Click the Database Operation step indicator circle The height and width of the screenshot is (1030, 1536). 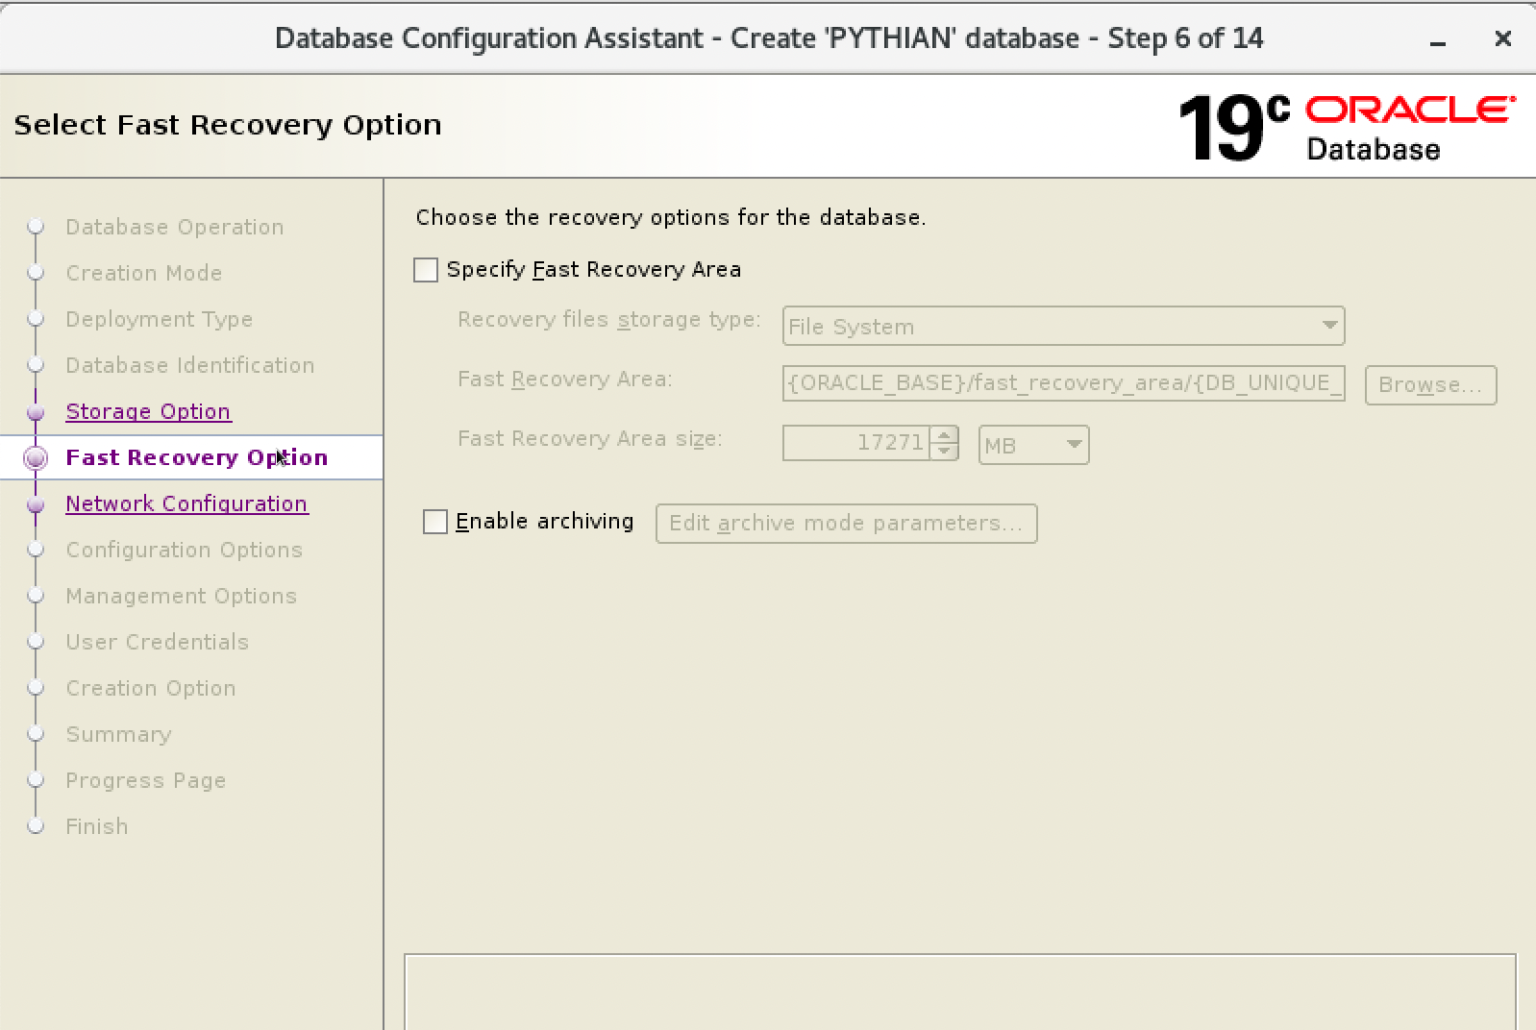tap(36, 227)
